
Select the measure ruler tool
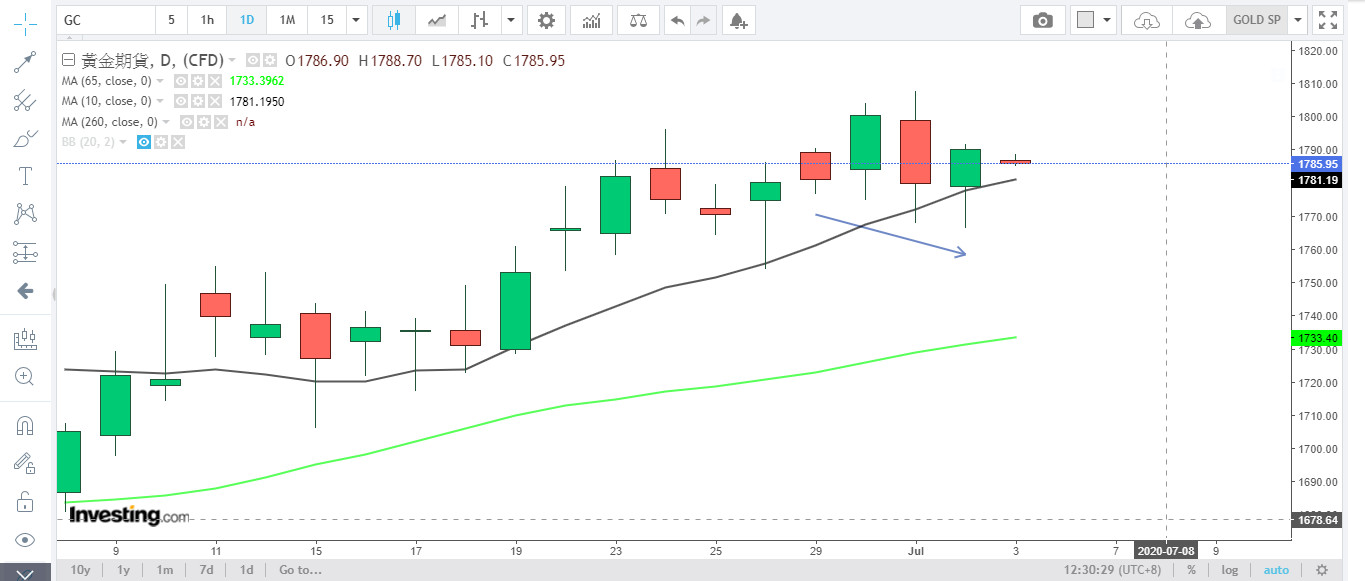click(25, 339)
